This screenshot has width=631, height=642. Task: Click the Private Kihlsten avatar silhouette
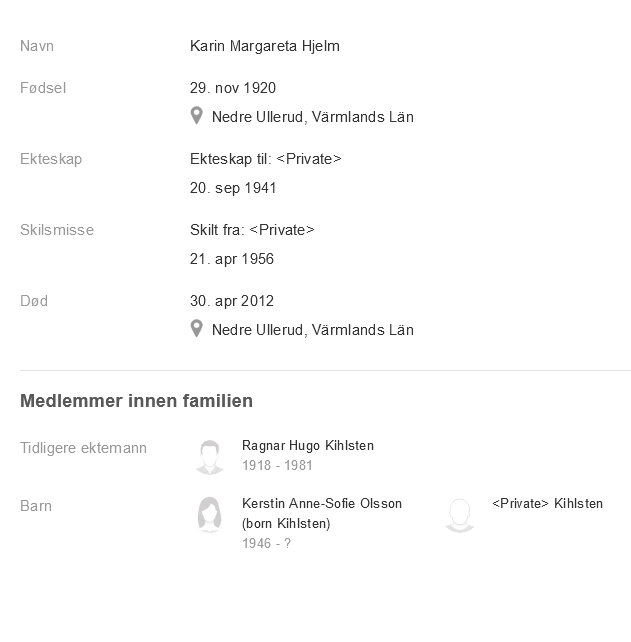click(x=459, y=515)
